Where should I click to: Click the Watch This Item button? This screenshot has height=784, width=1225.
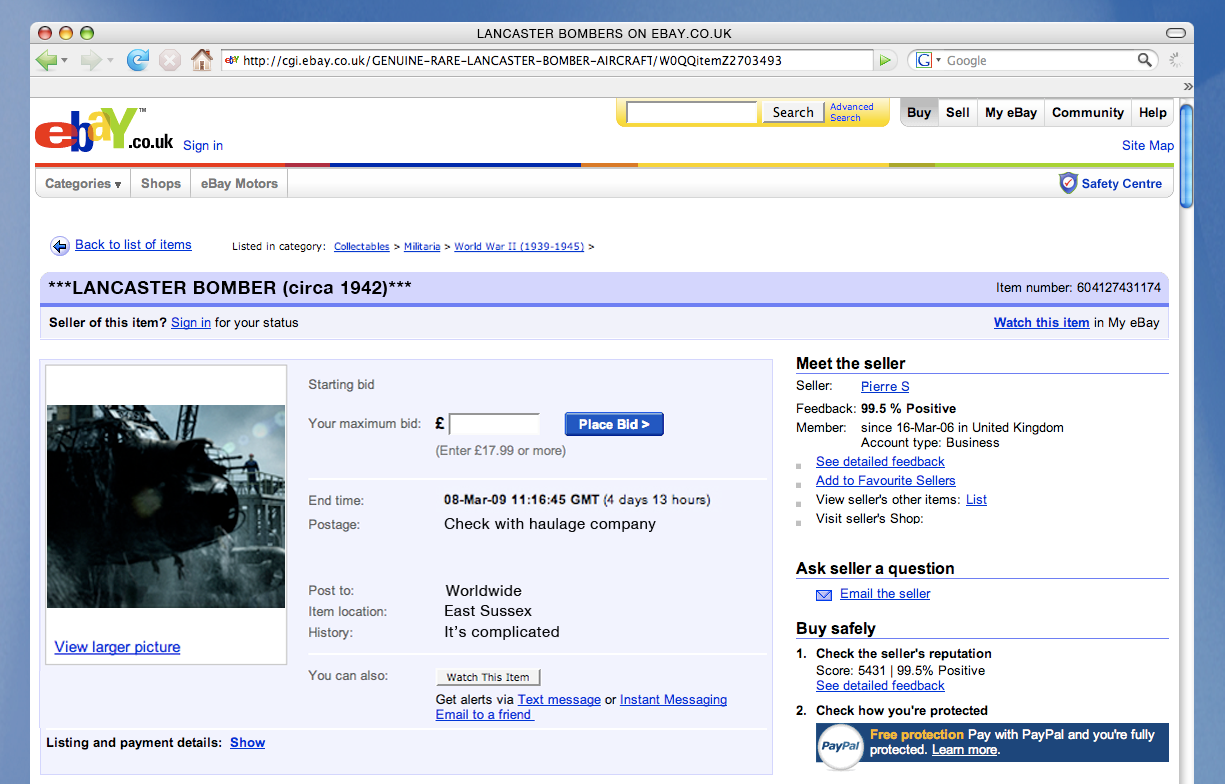(x=488, y=677)
